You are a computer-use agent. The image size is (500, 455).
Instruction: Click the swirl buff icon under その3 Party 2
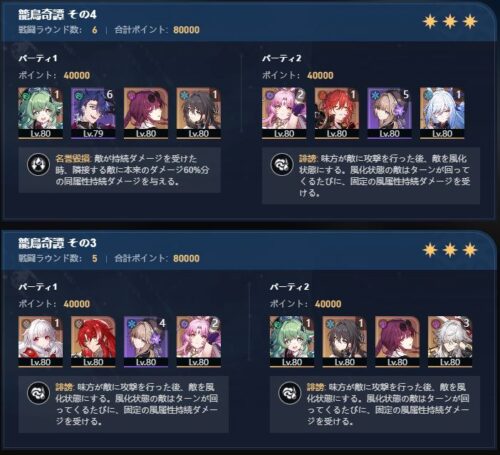tap(290, 393)
